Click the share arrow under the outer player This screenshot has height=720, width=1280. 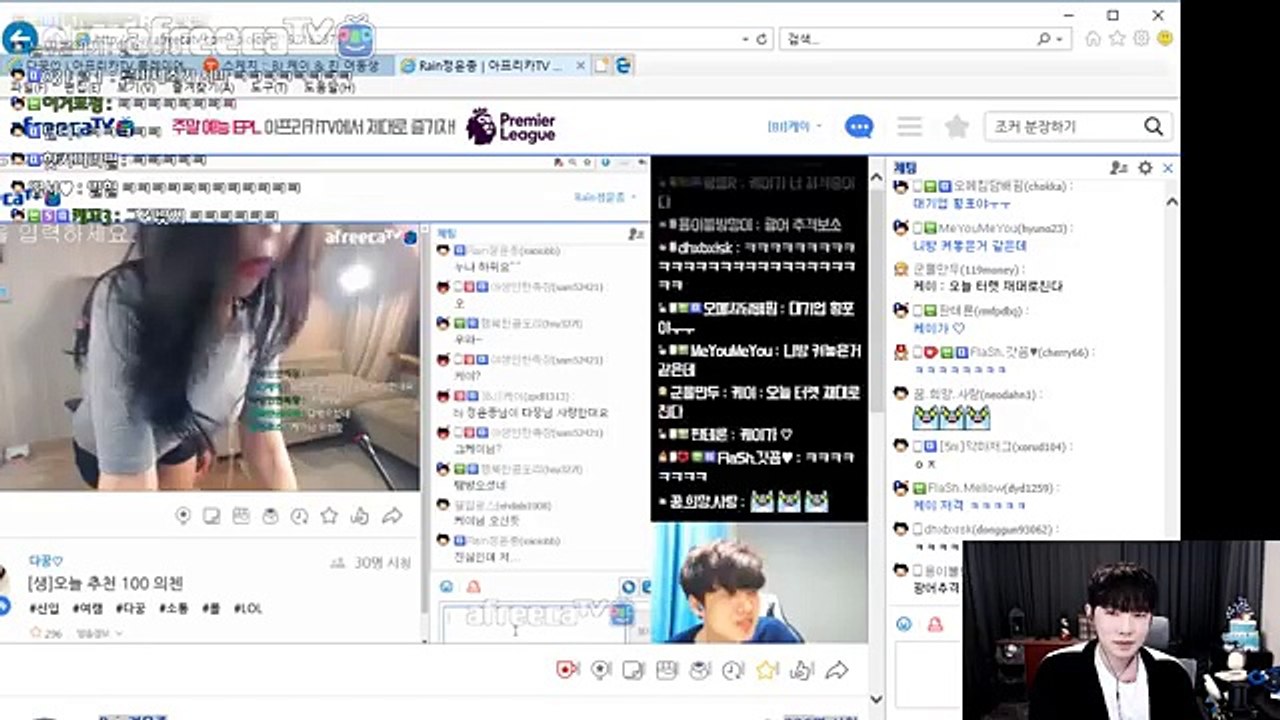[x=838, y=670]
